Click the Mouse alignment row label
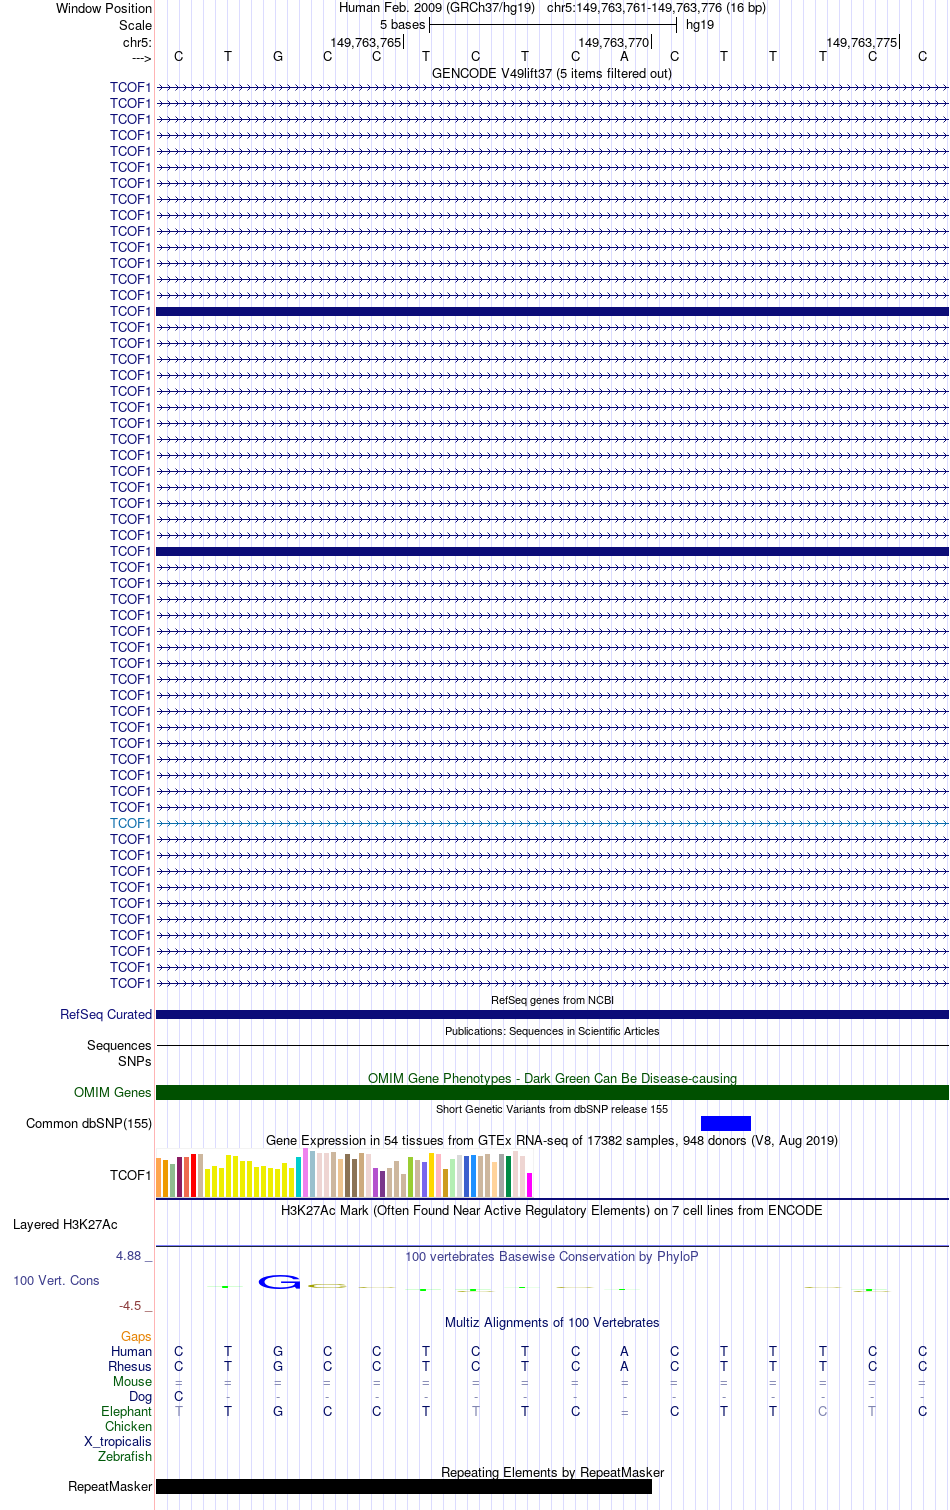950x1510 pixels. (x=132, y=1381)
